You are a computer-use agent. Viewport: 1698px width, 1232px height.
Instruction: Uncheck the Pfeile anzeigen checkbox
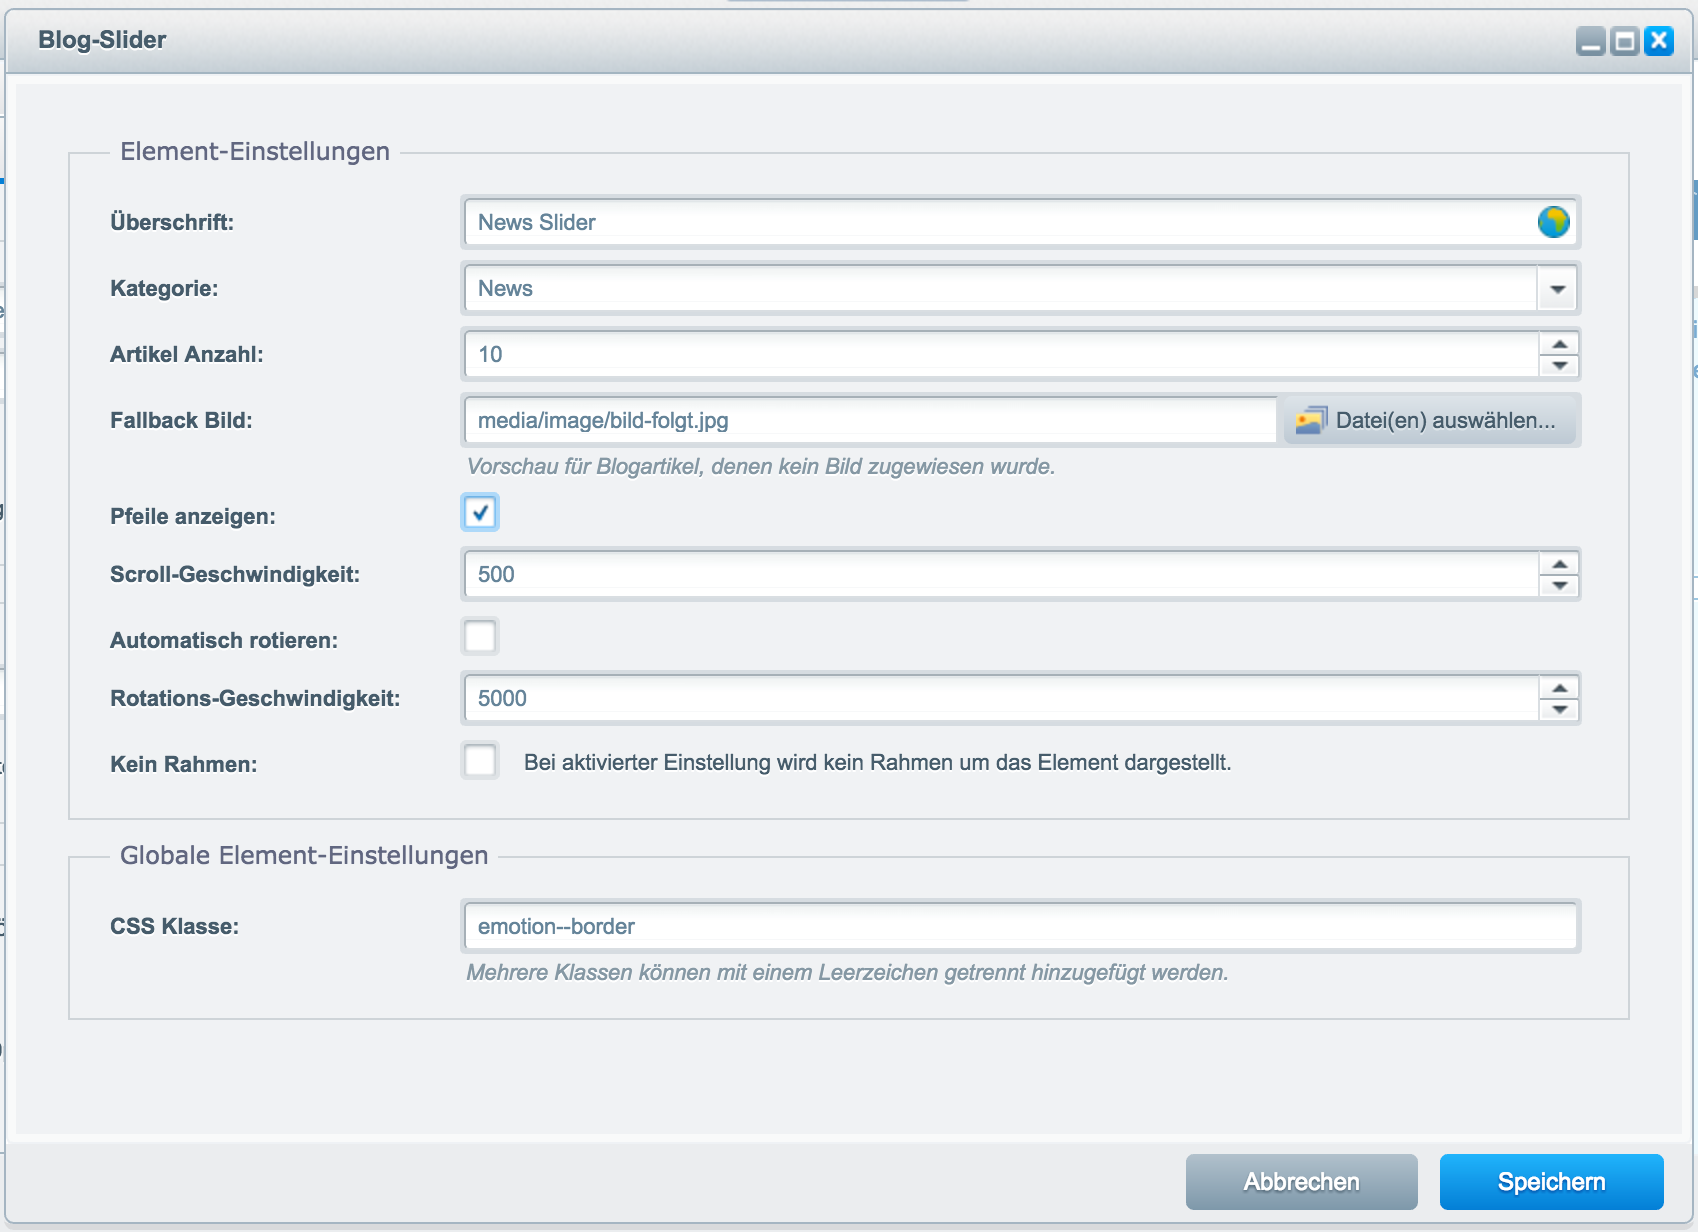coord(480,513)
